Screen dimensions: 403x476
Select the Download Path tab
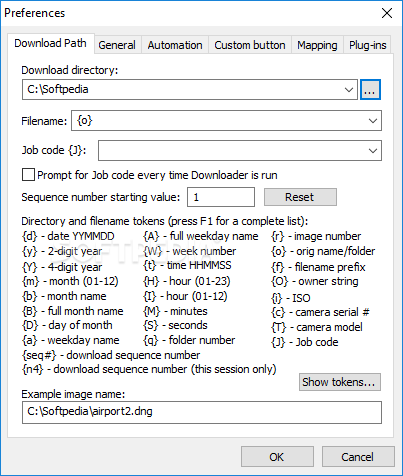pyautogui.click(x=51, y=43)
